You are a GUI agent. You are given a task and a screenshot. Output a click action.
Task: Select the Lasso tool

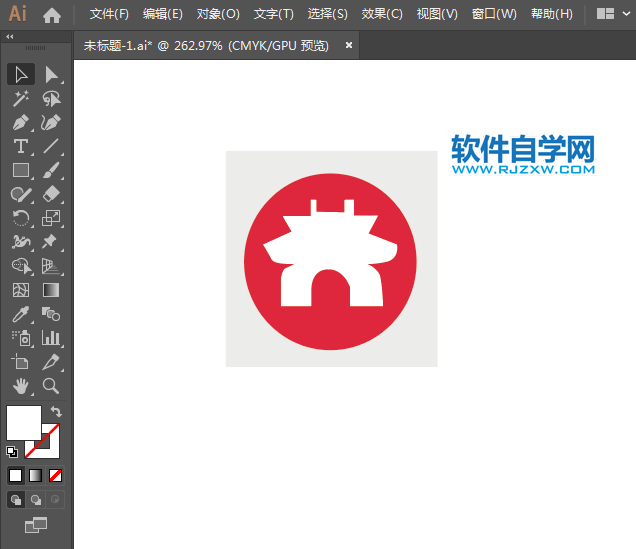[51, 99]
